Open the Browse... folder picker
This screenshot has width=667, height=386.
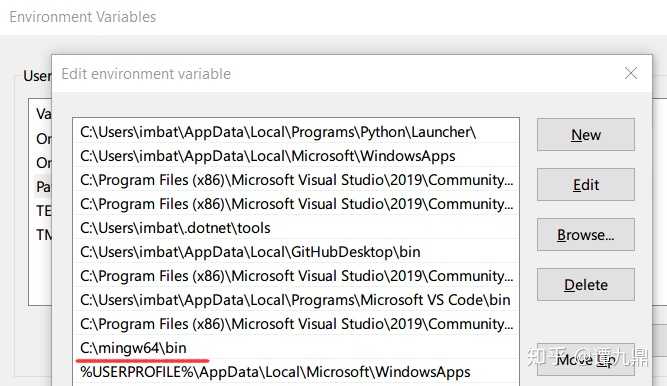(586, 234)
